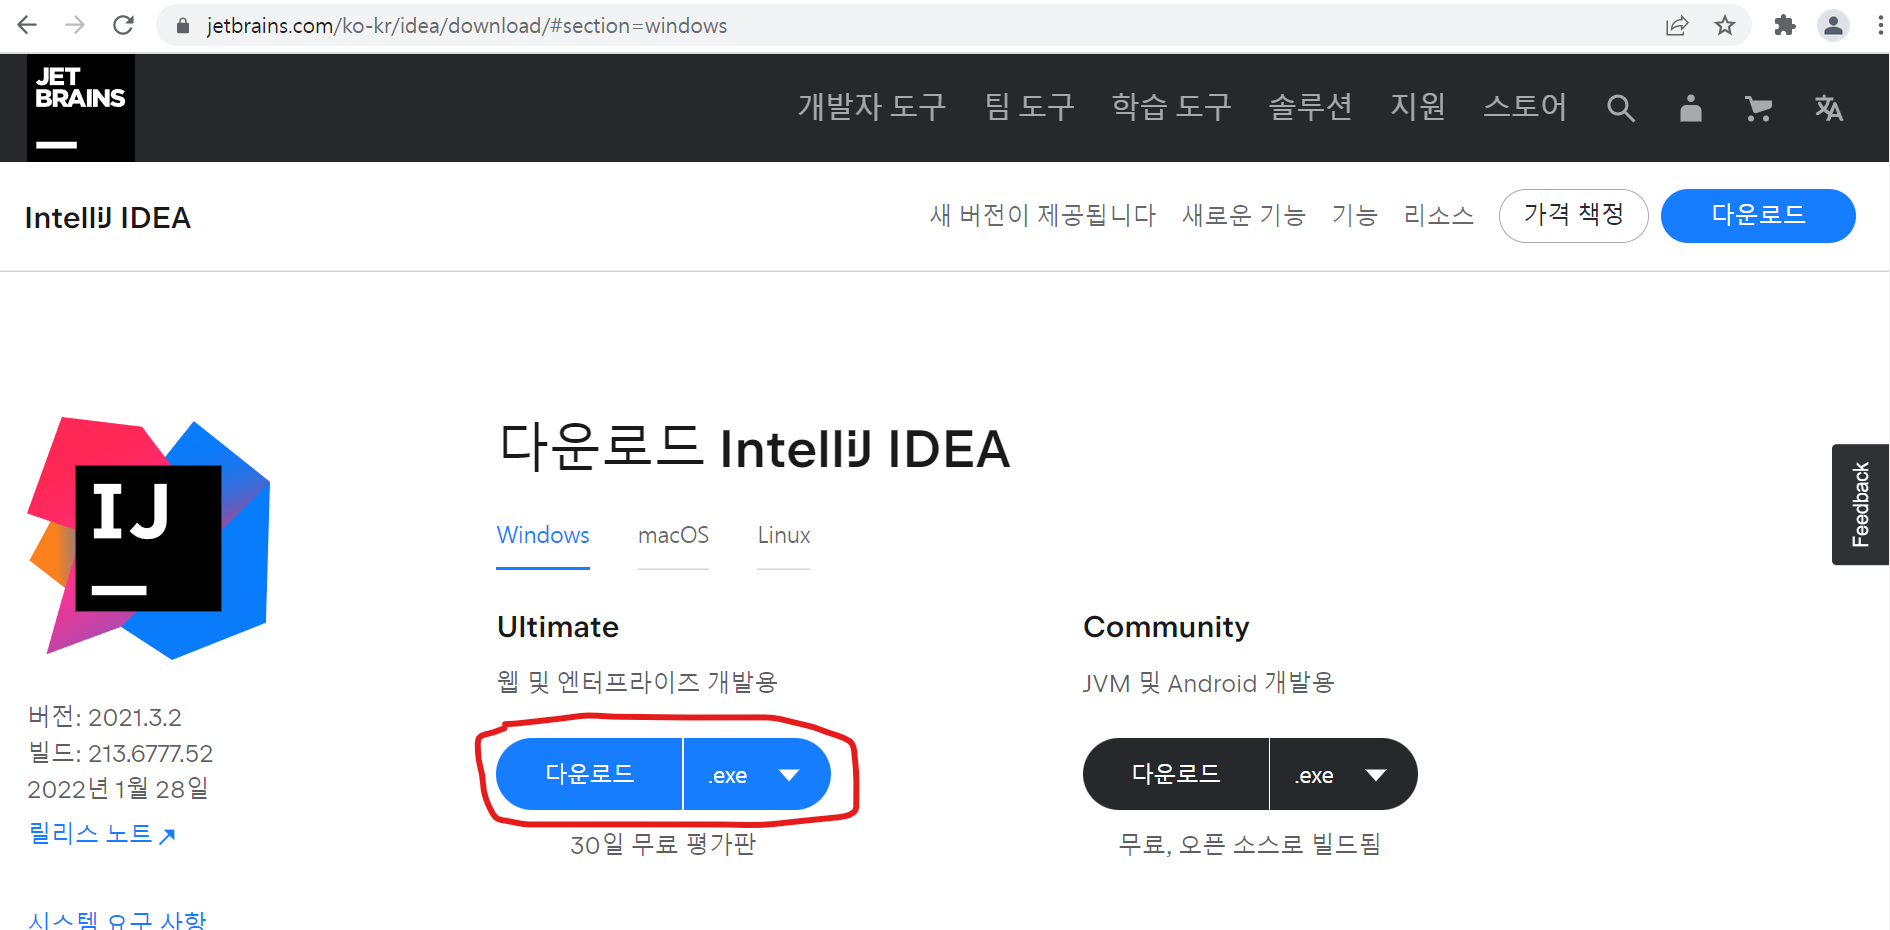The image size is (1890, 930).
Task: Open 개발자 도구 menu
Action: point(871,107)
